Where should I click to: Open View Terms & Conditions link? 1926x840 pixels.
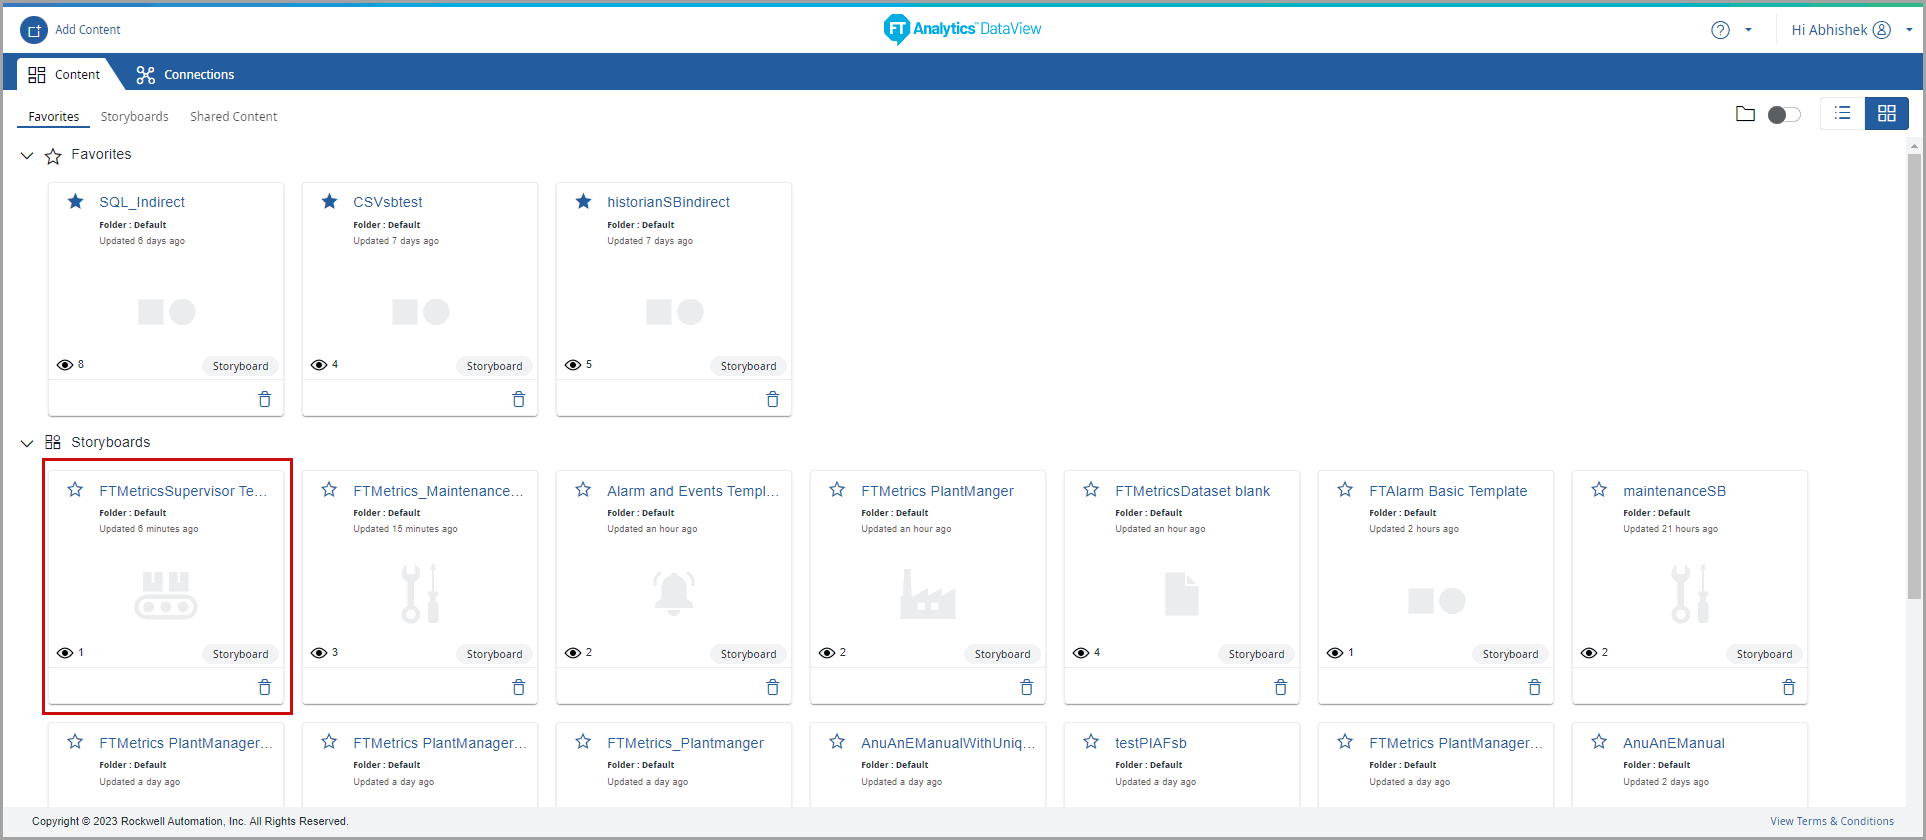click(x=1832, y=821)
